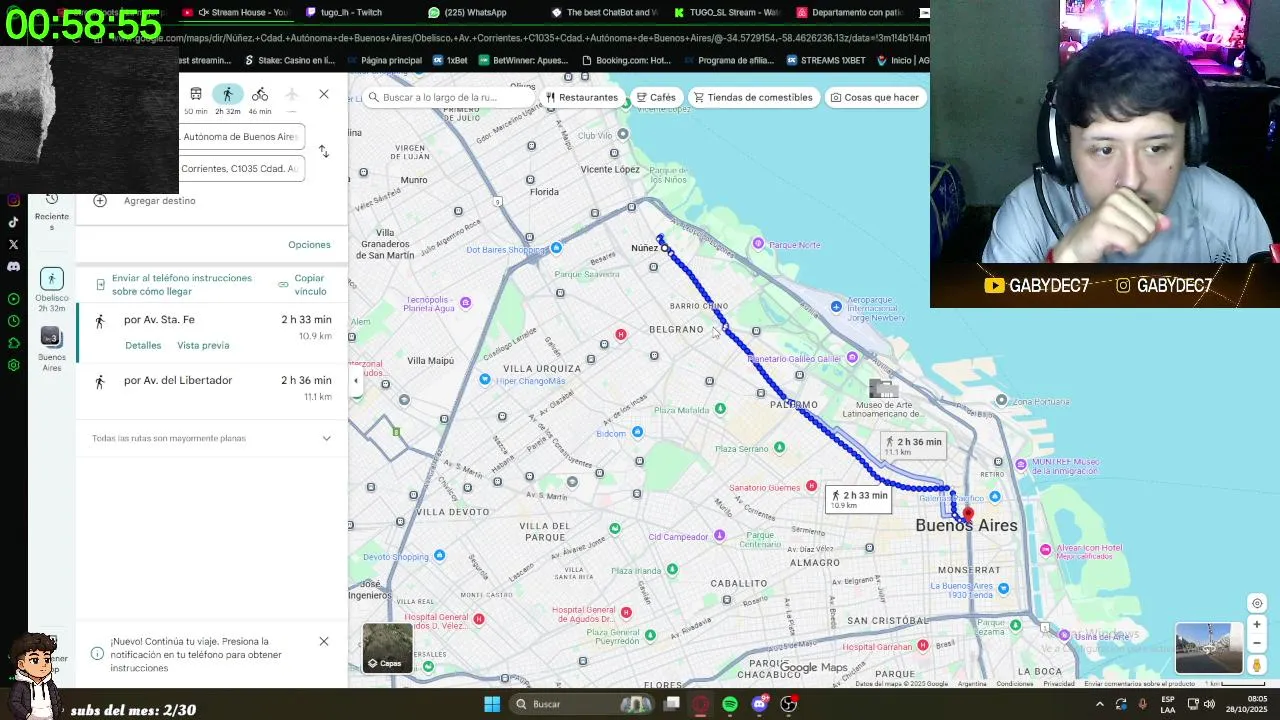Open TikTok in the browser sidebar

click(x=13, y=222)
